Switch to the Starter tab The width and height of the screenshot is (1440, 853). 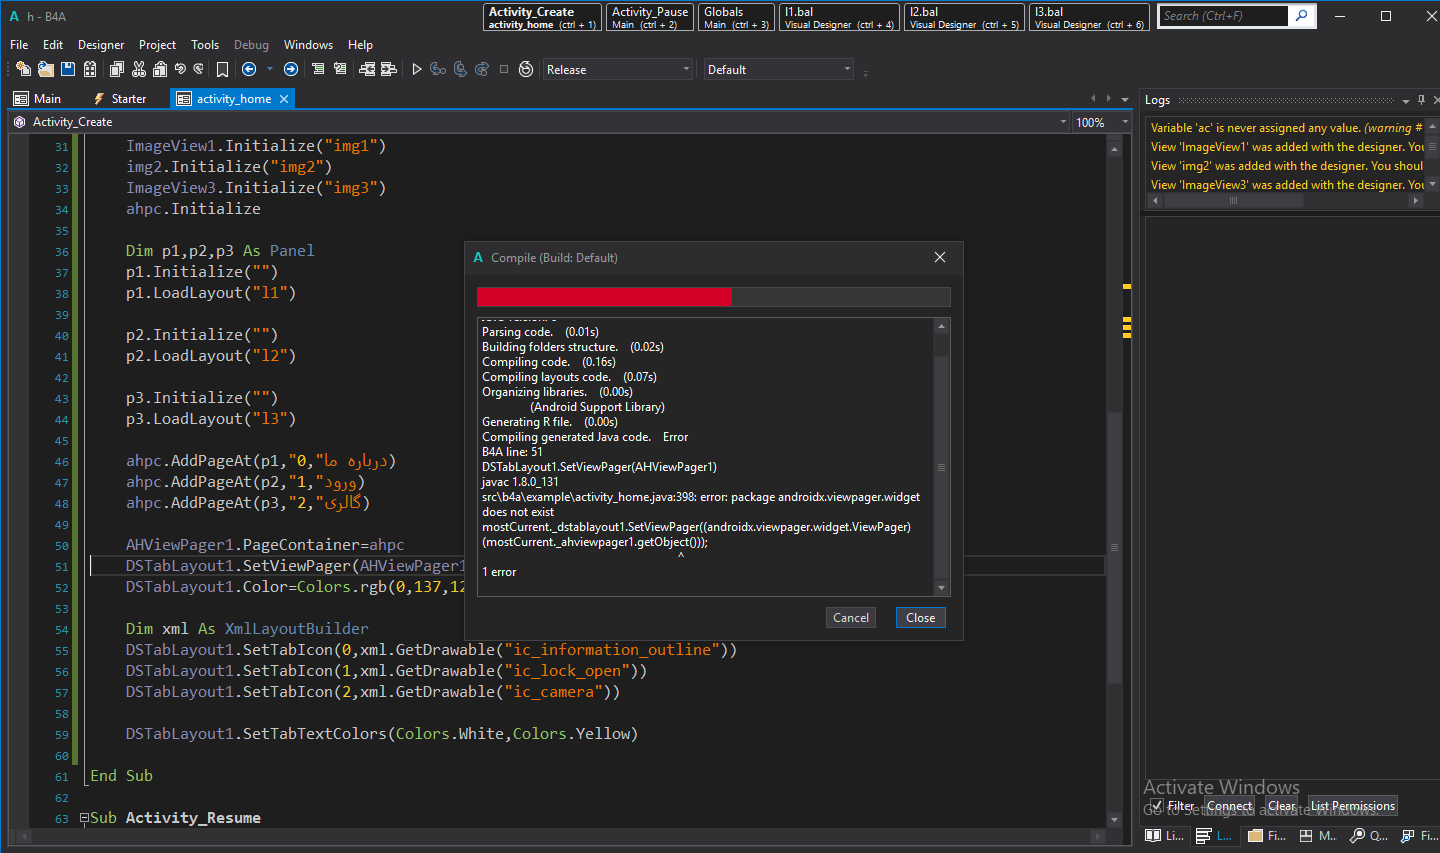pos(120,99)
